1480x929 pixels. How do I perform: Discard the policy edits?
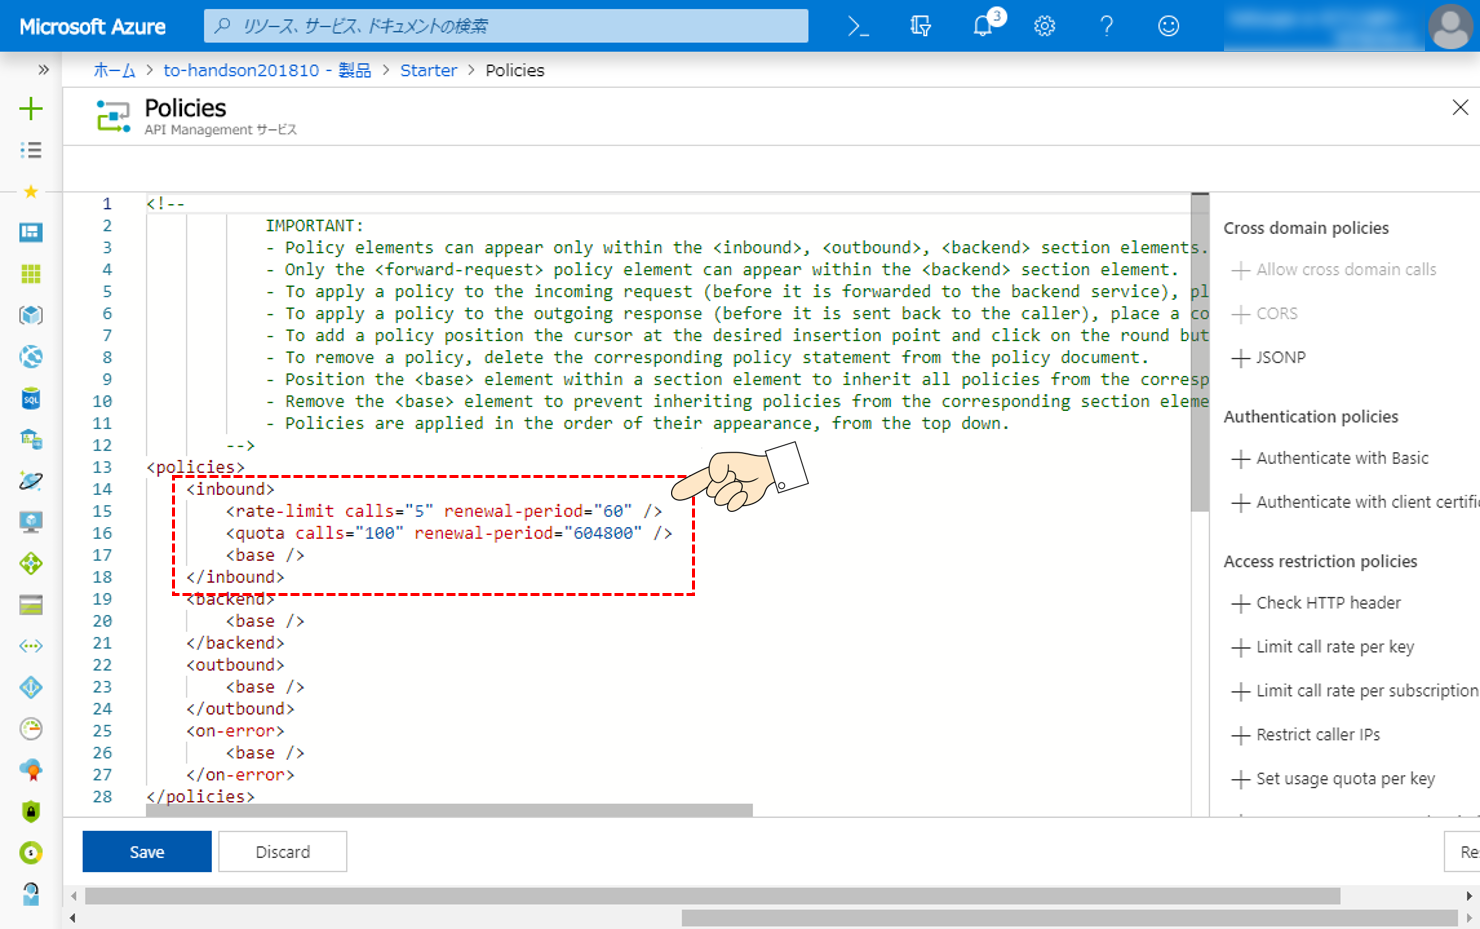tap(282, 851)
